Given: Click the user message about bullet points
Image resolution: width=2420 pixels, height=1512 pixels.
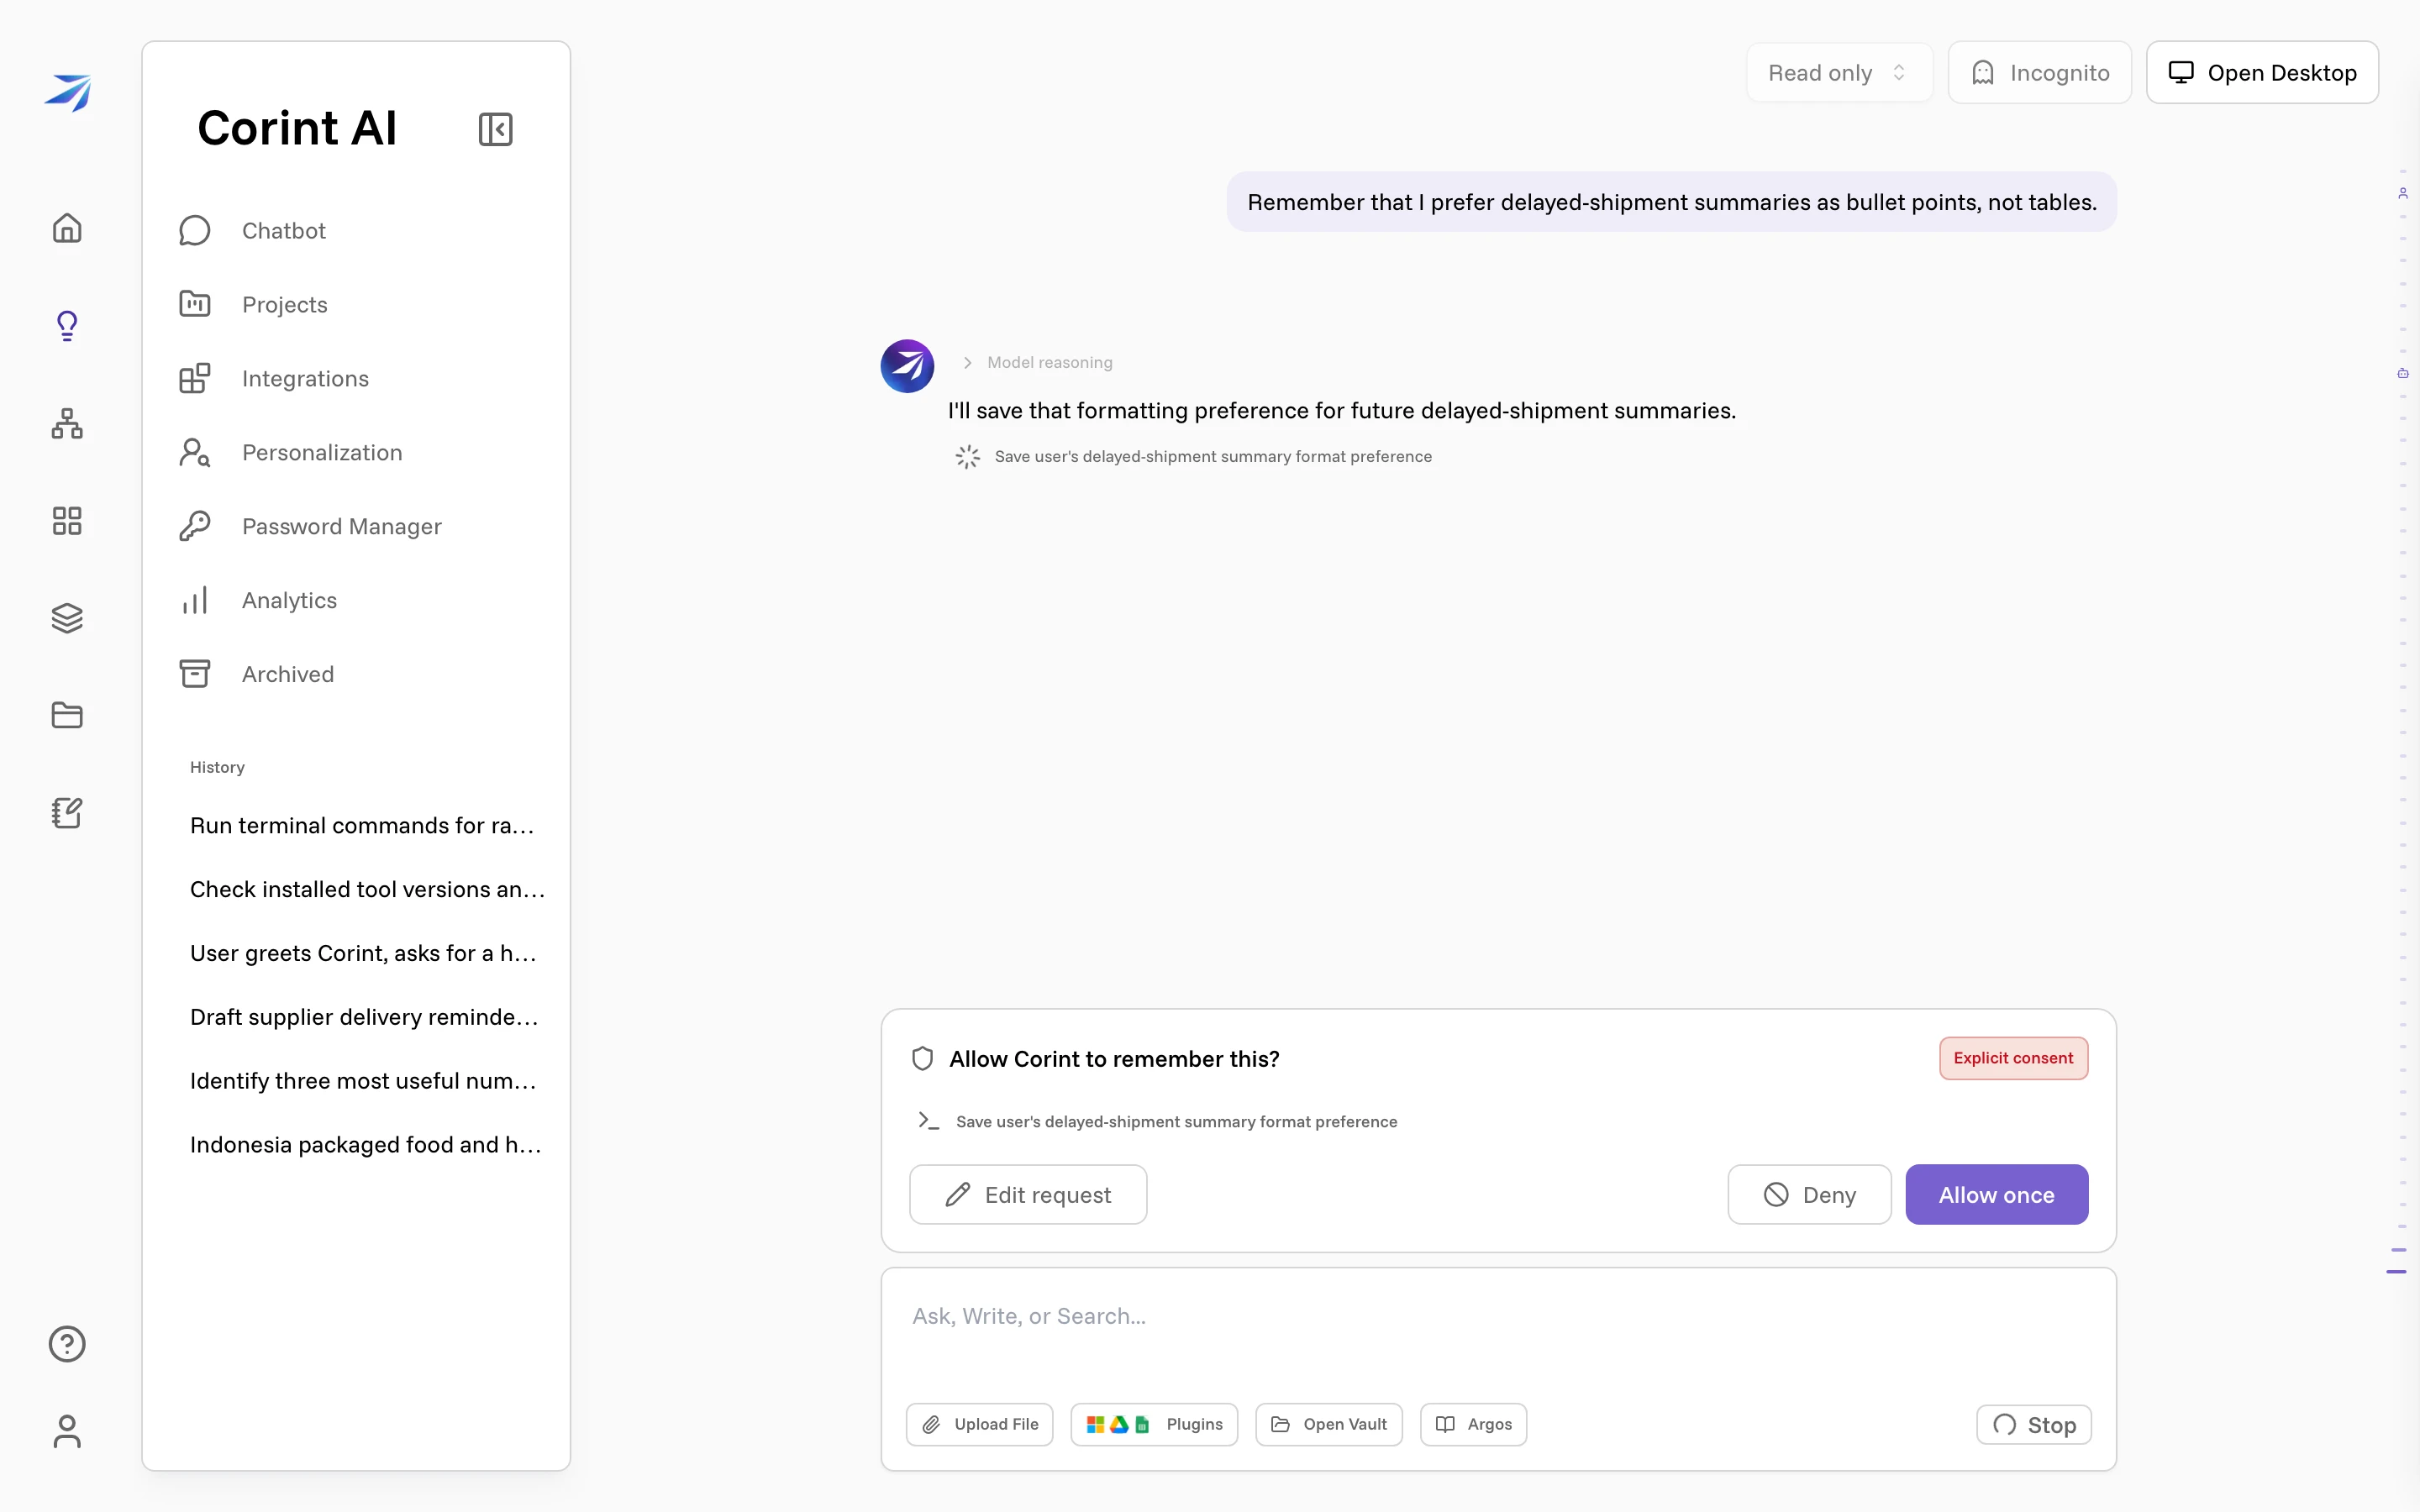Looking at the screenshot, I should 1671,202.
